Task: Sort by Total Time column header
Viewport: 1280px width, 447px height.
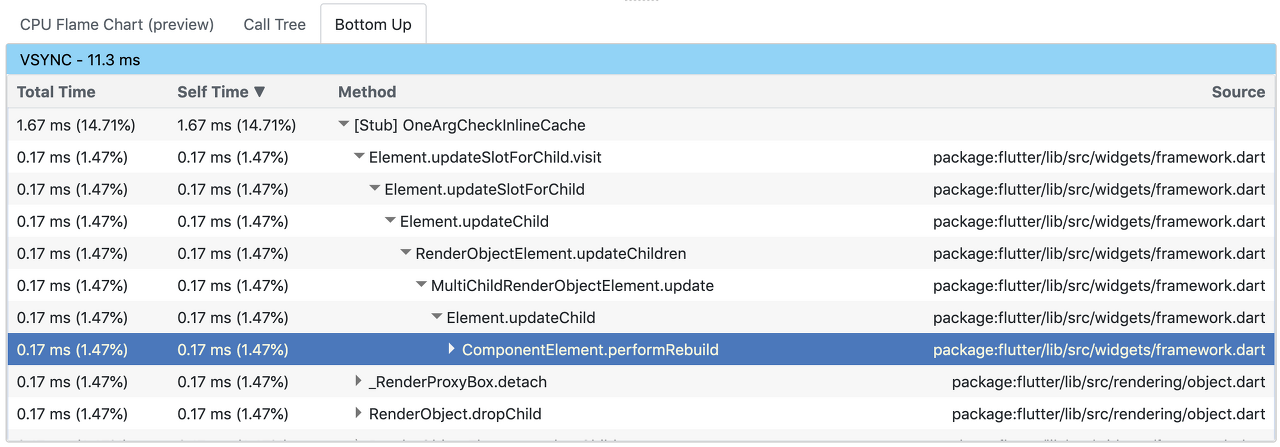Action: tap(56, 92)
